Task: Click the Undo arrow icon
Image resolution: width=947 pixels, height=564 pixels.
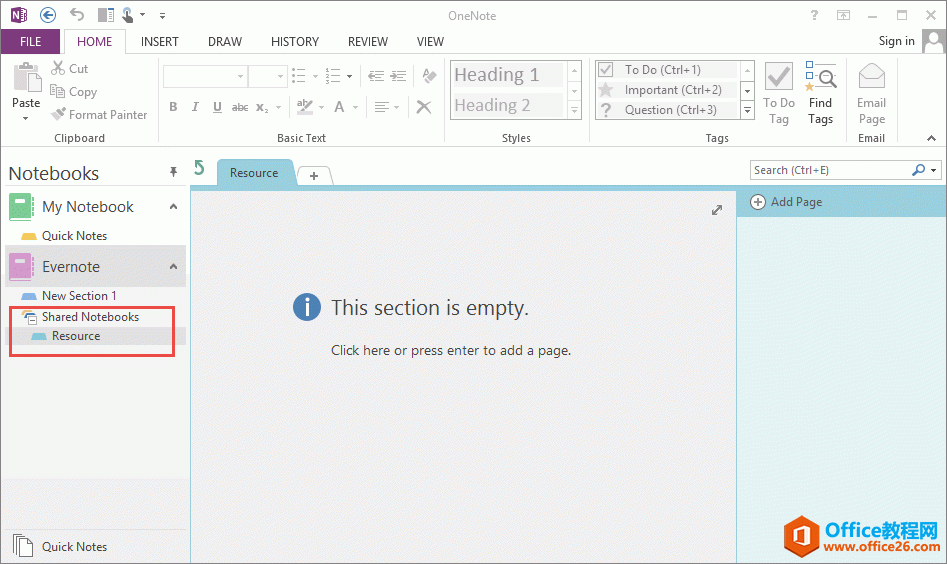Action: [x=77, y=15]
